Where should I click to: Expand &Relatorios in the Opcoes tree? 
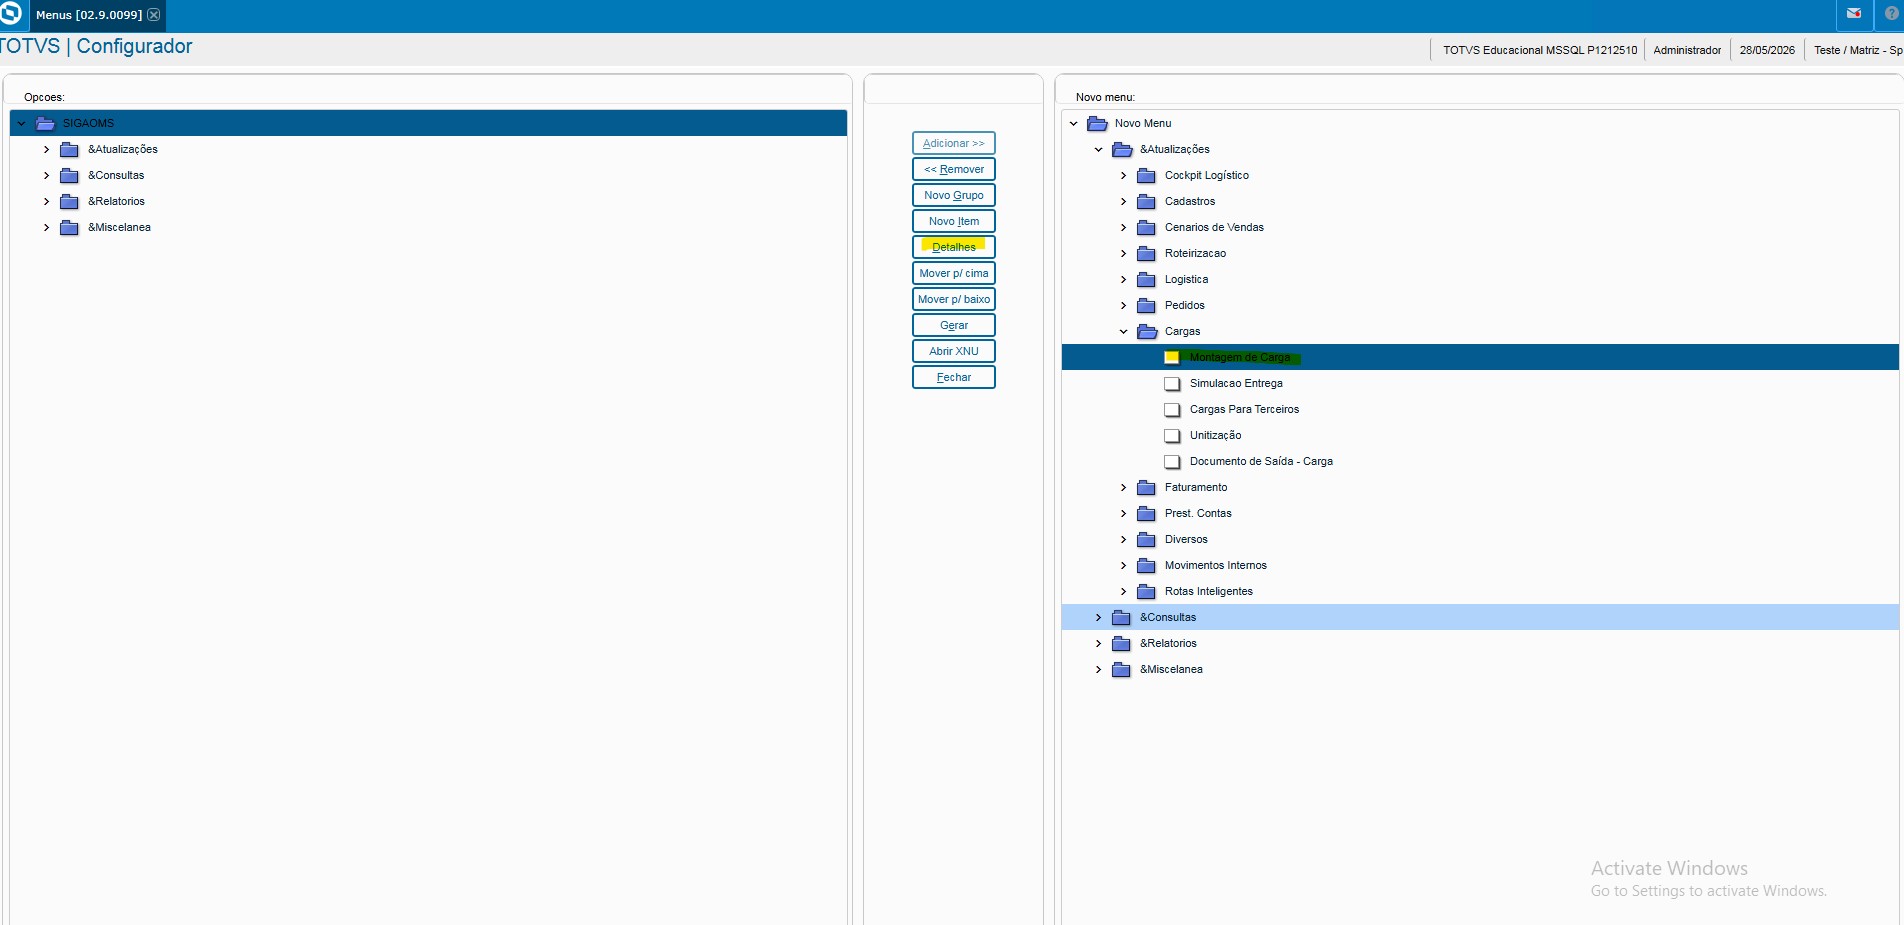[x=46, y=201]
